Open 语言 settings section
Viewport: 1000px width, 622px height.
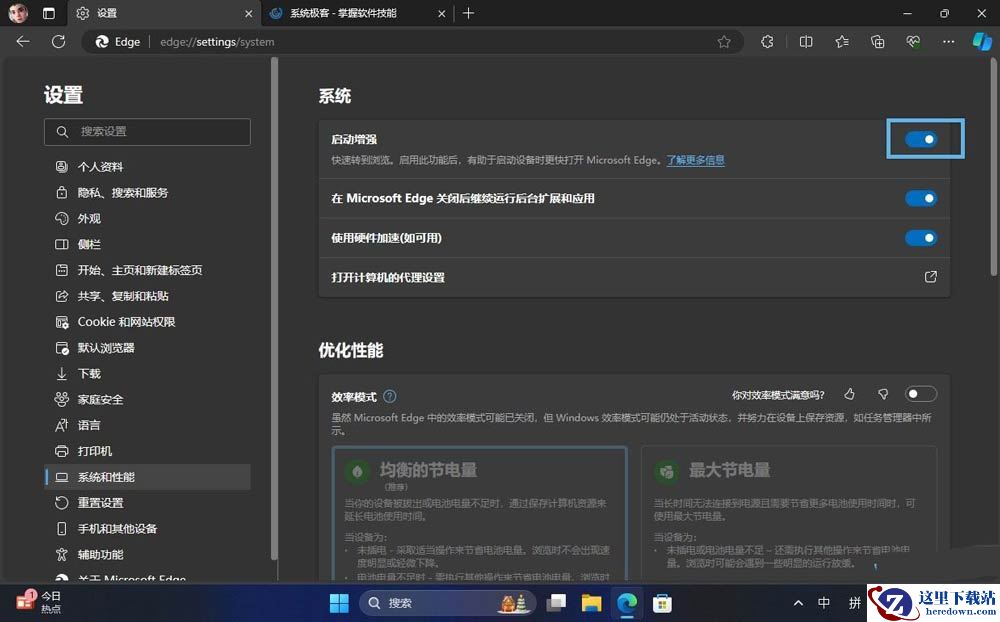click(147, 425)
